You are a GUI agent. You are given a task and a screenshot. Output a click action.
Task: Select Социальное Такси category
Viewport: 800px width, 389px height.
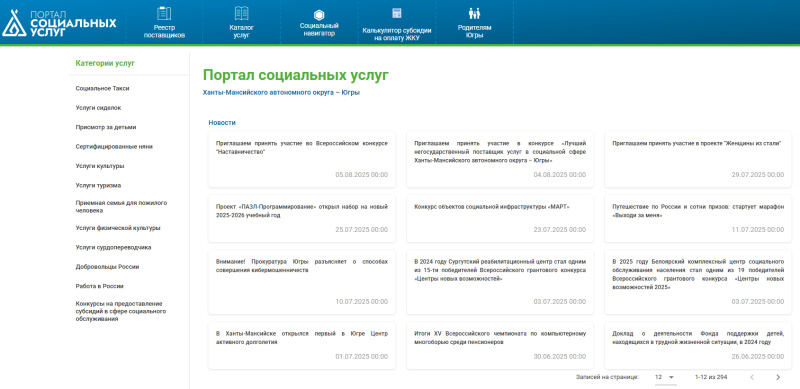[103, 88]
